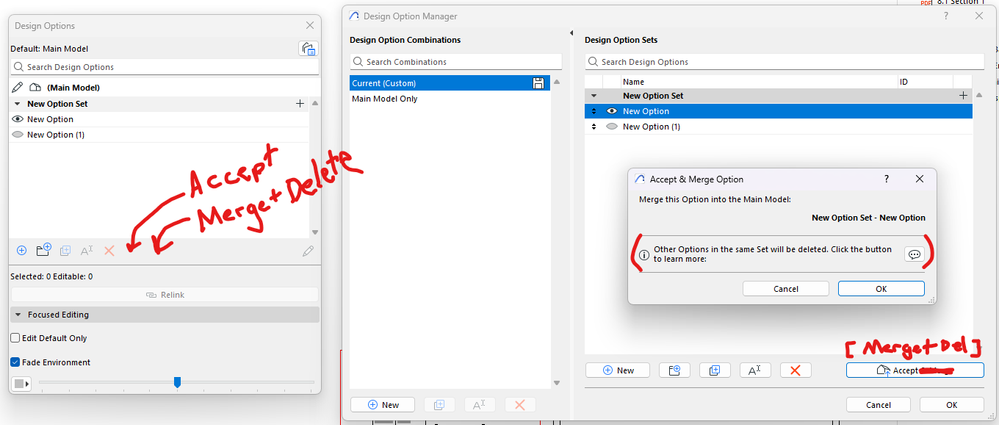Collapse combinations panel with divider arrow
The height and width of the screenshot is (425, 999).
[x=571, y=33]
